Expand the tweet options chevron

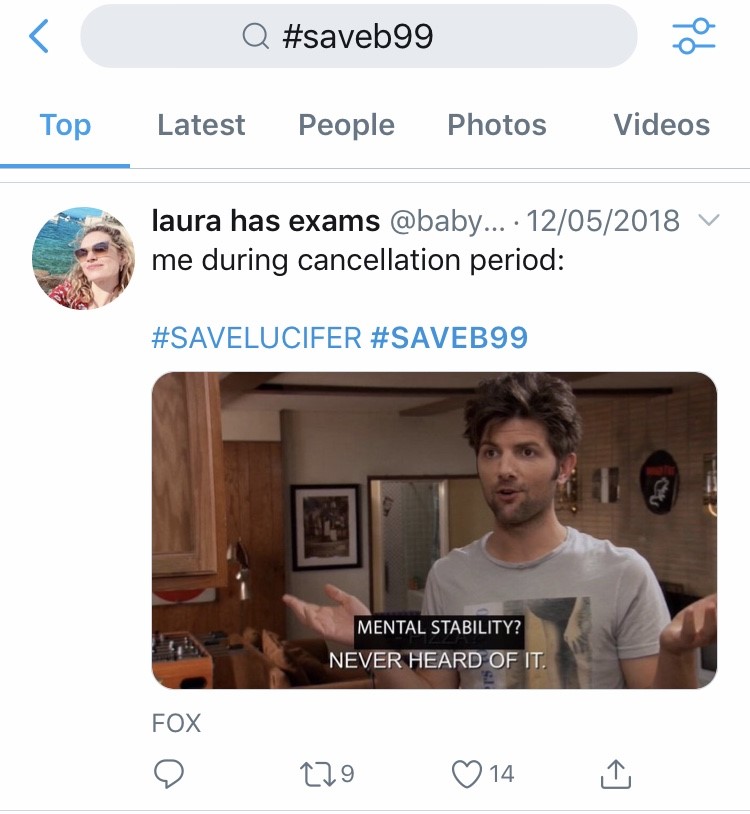coord(708,220)
